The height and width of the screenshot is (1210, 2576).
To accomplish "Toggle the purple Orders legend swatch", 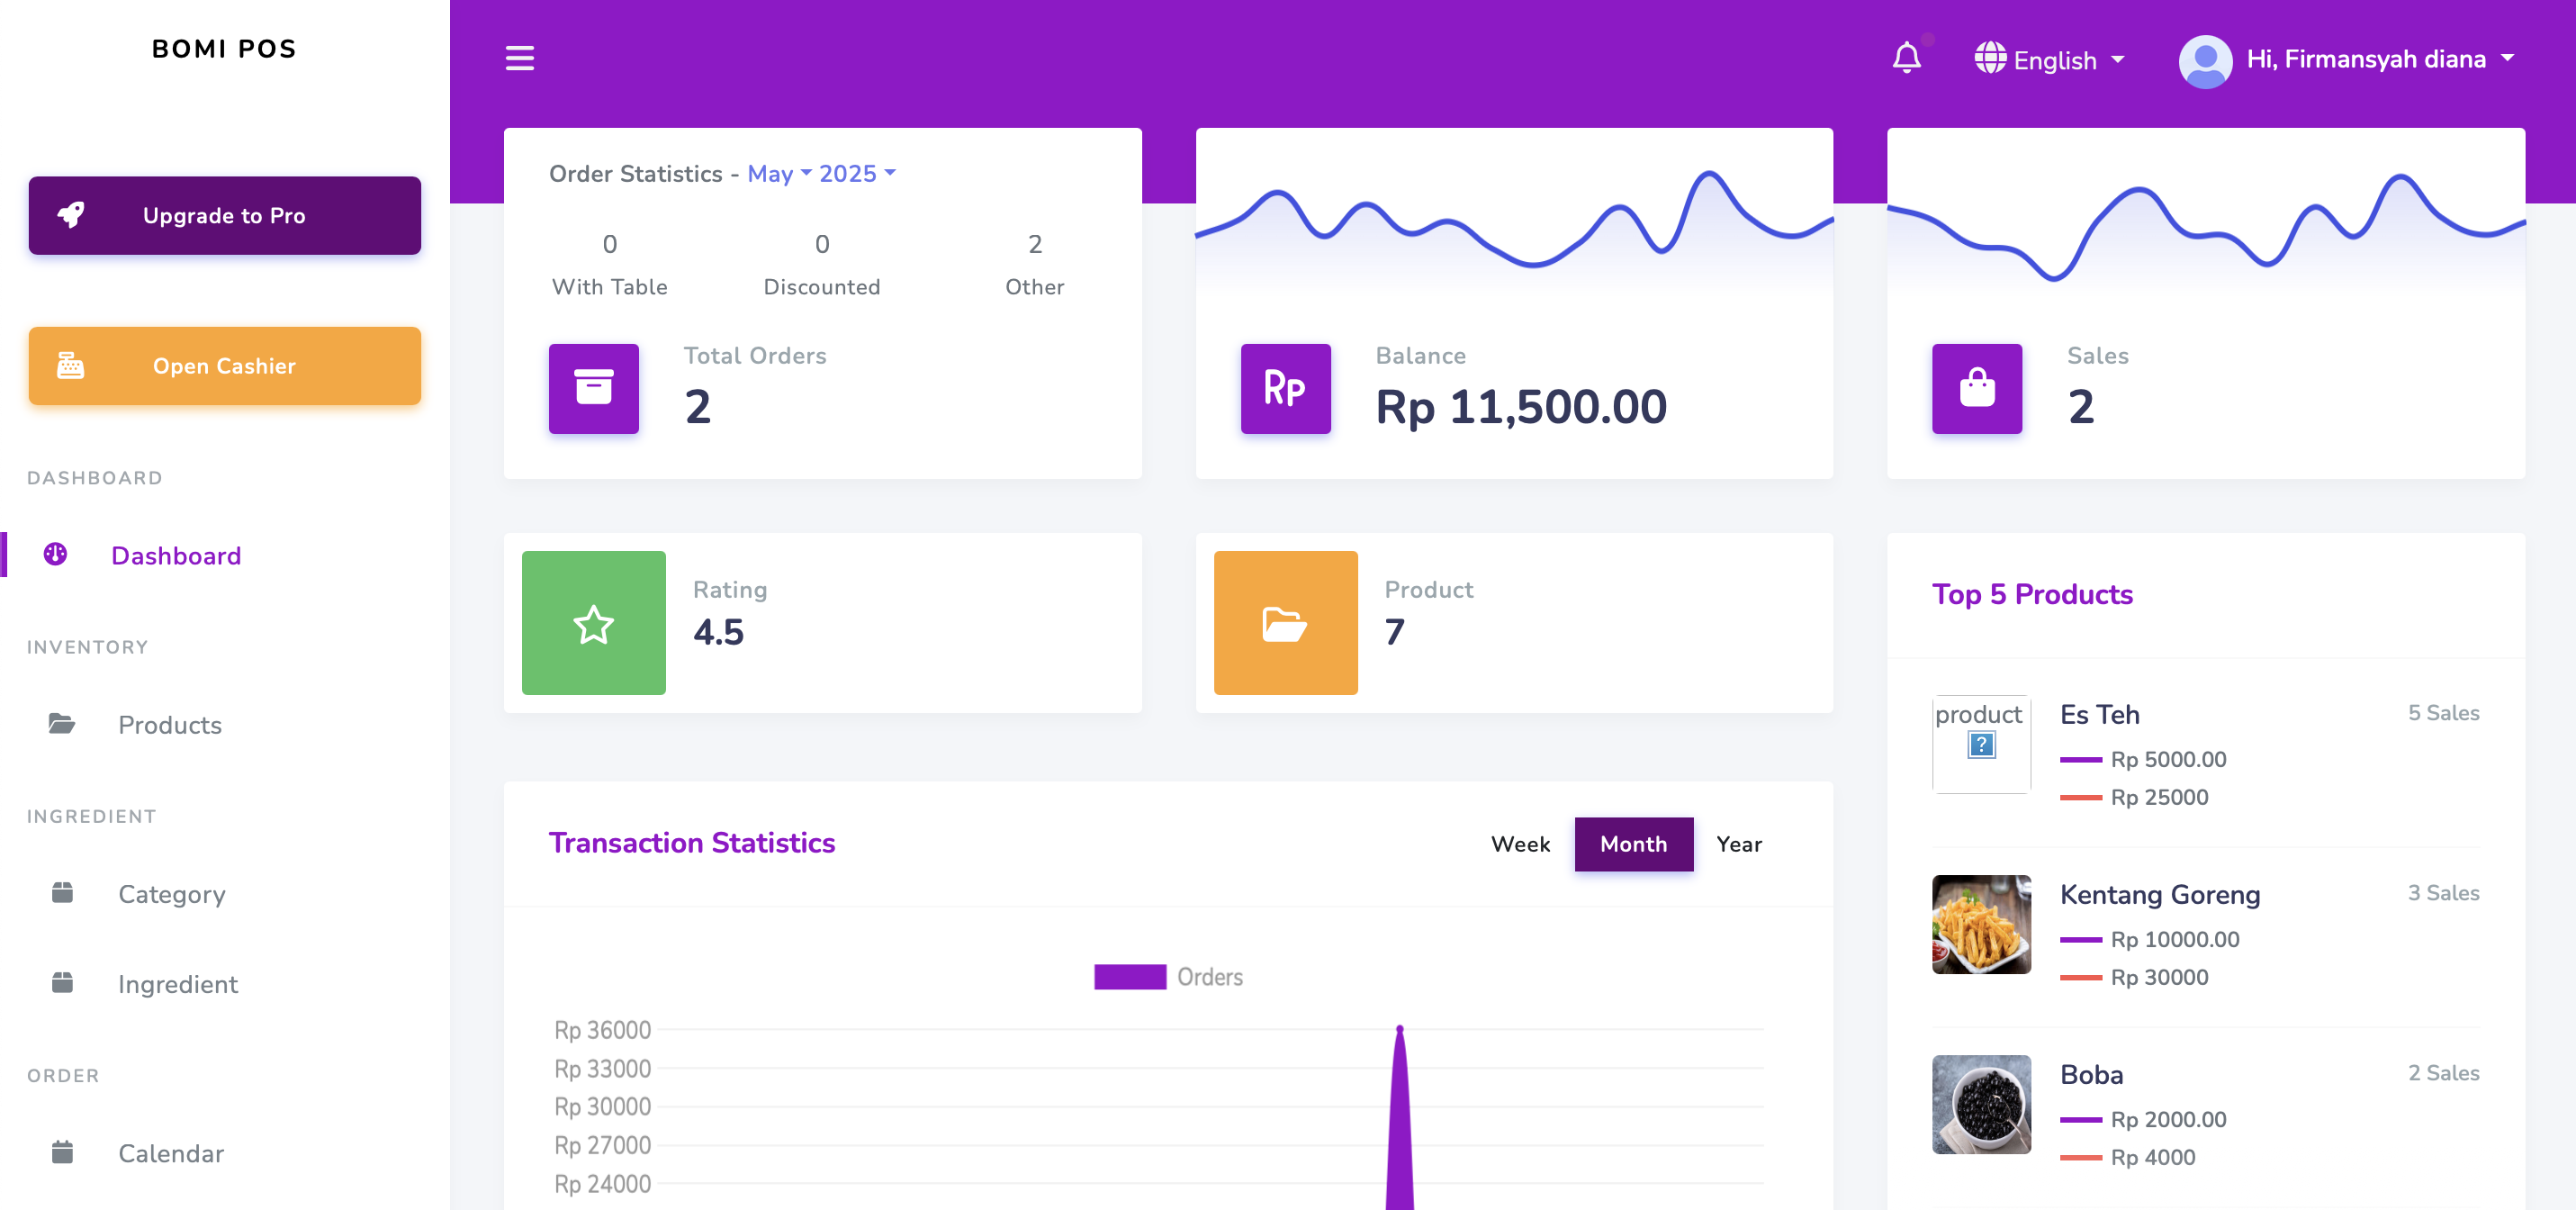I will [x=1129, y=977].
